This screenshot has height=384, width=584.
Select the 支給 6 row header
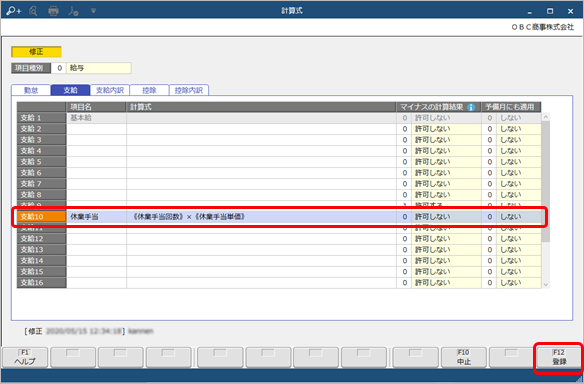click(41, 173)
